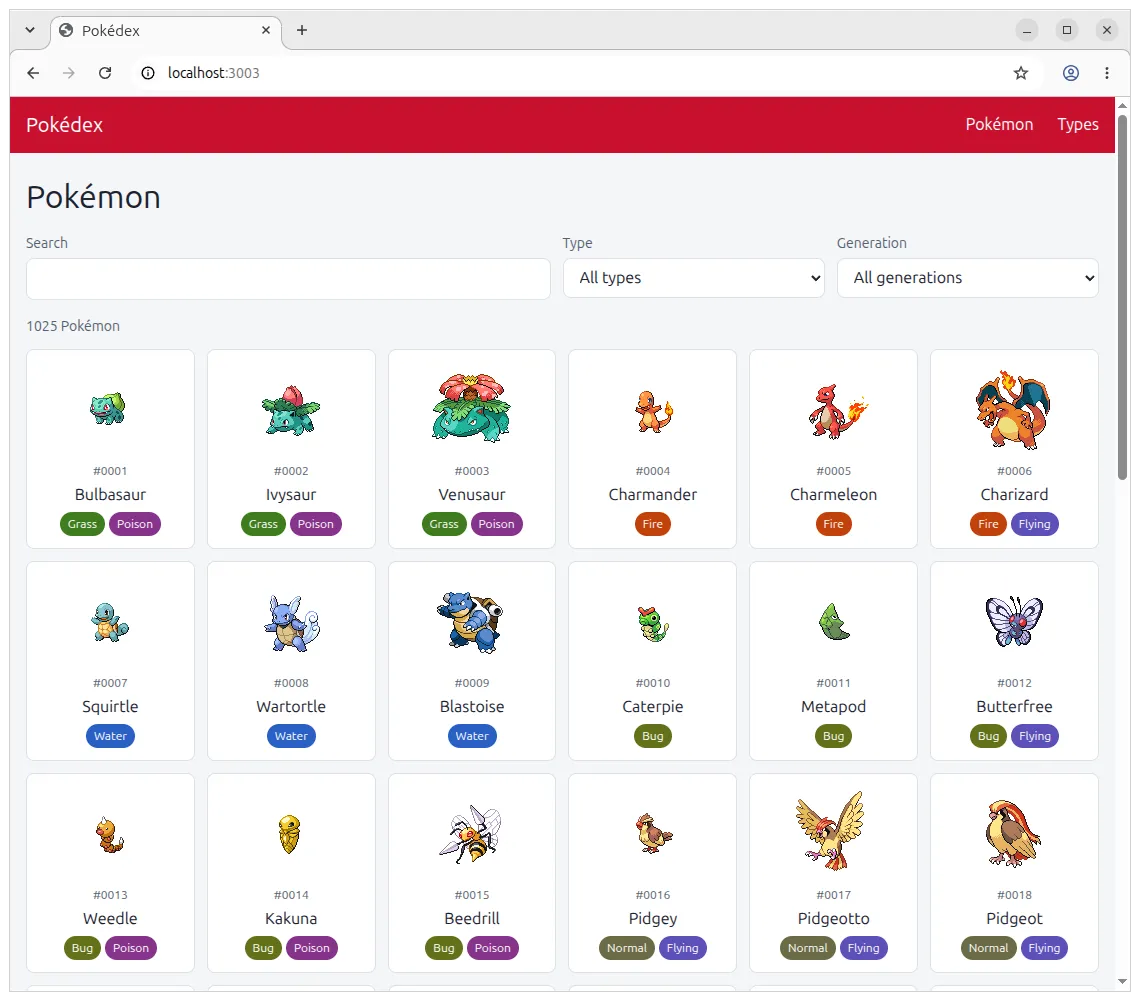Click the browser forward arrow

click(x=68, y=73)
